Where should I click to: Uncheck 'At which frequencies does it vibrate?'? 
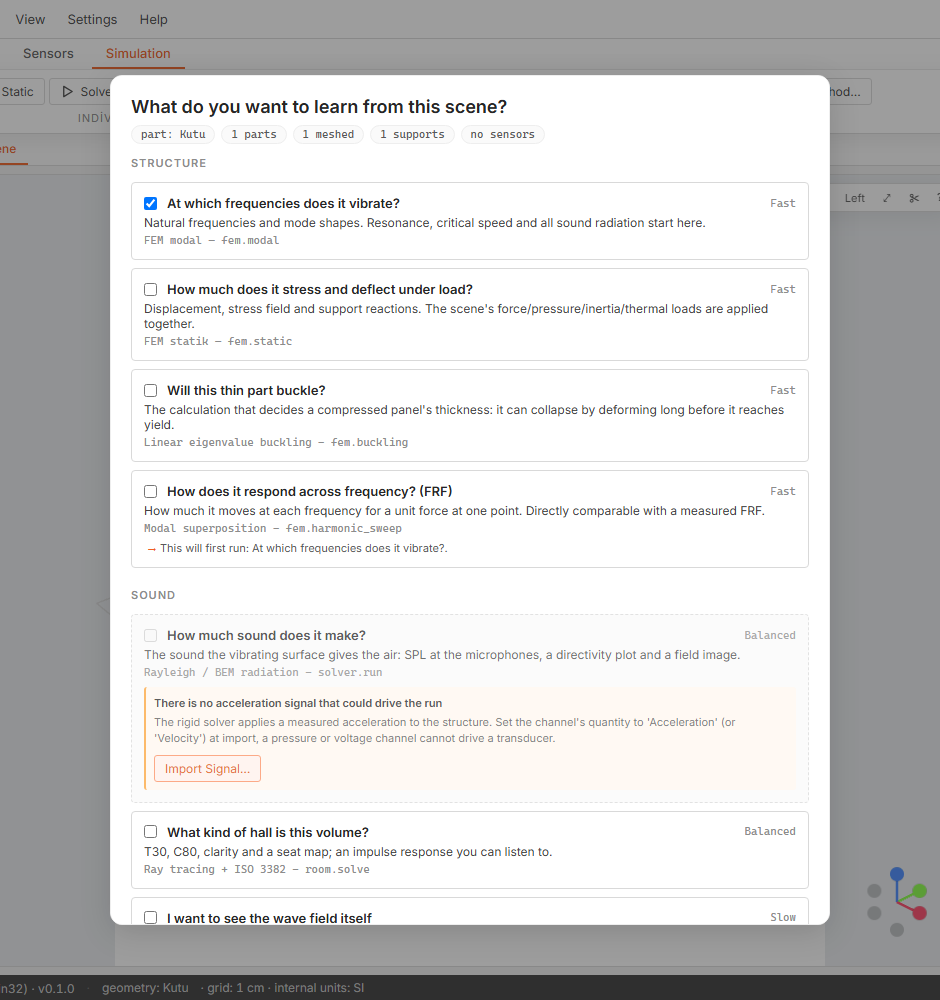pos(151,203)
